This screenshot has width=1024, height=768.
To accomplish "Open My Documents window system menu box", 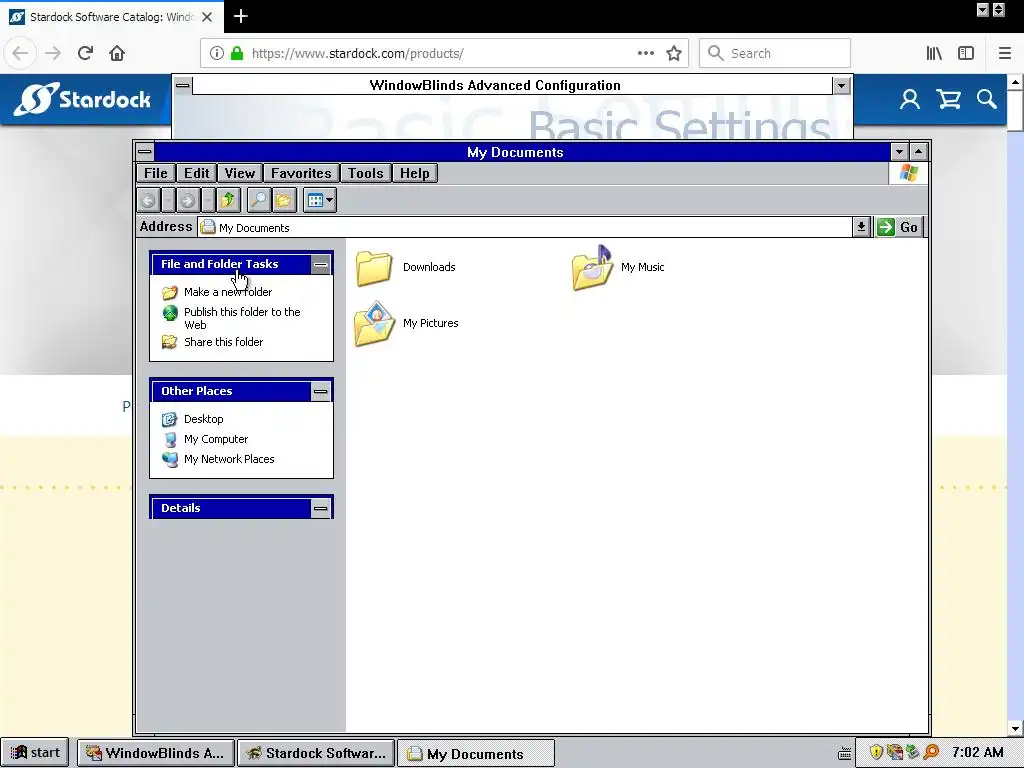I will click(x=144, y=152).
